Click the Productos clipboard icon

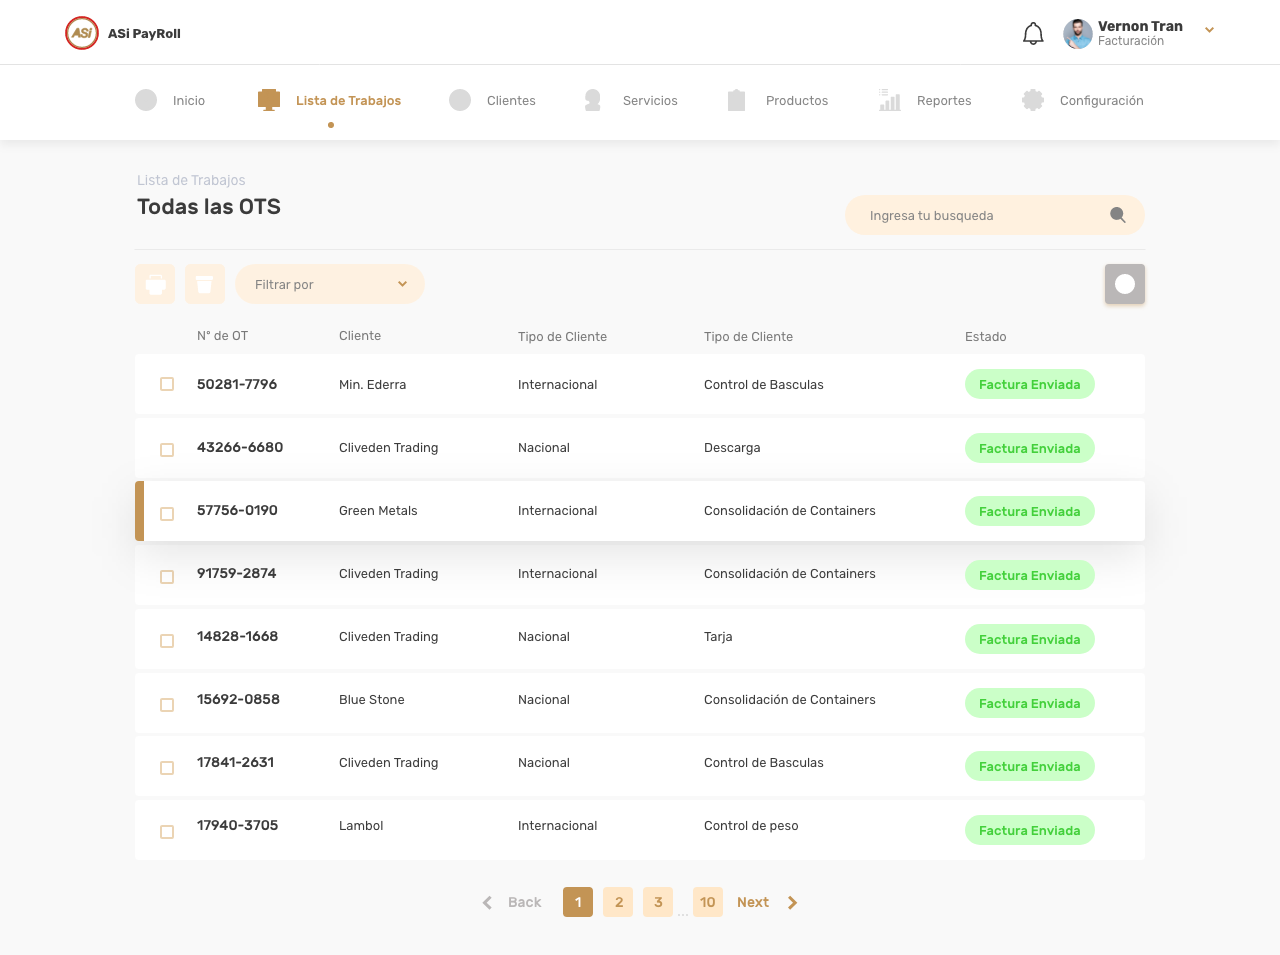click(737, 100)
